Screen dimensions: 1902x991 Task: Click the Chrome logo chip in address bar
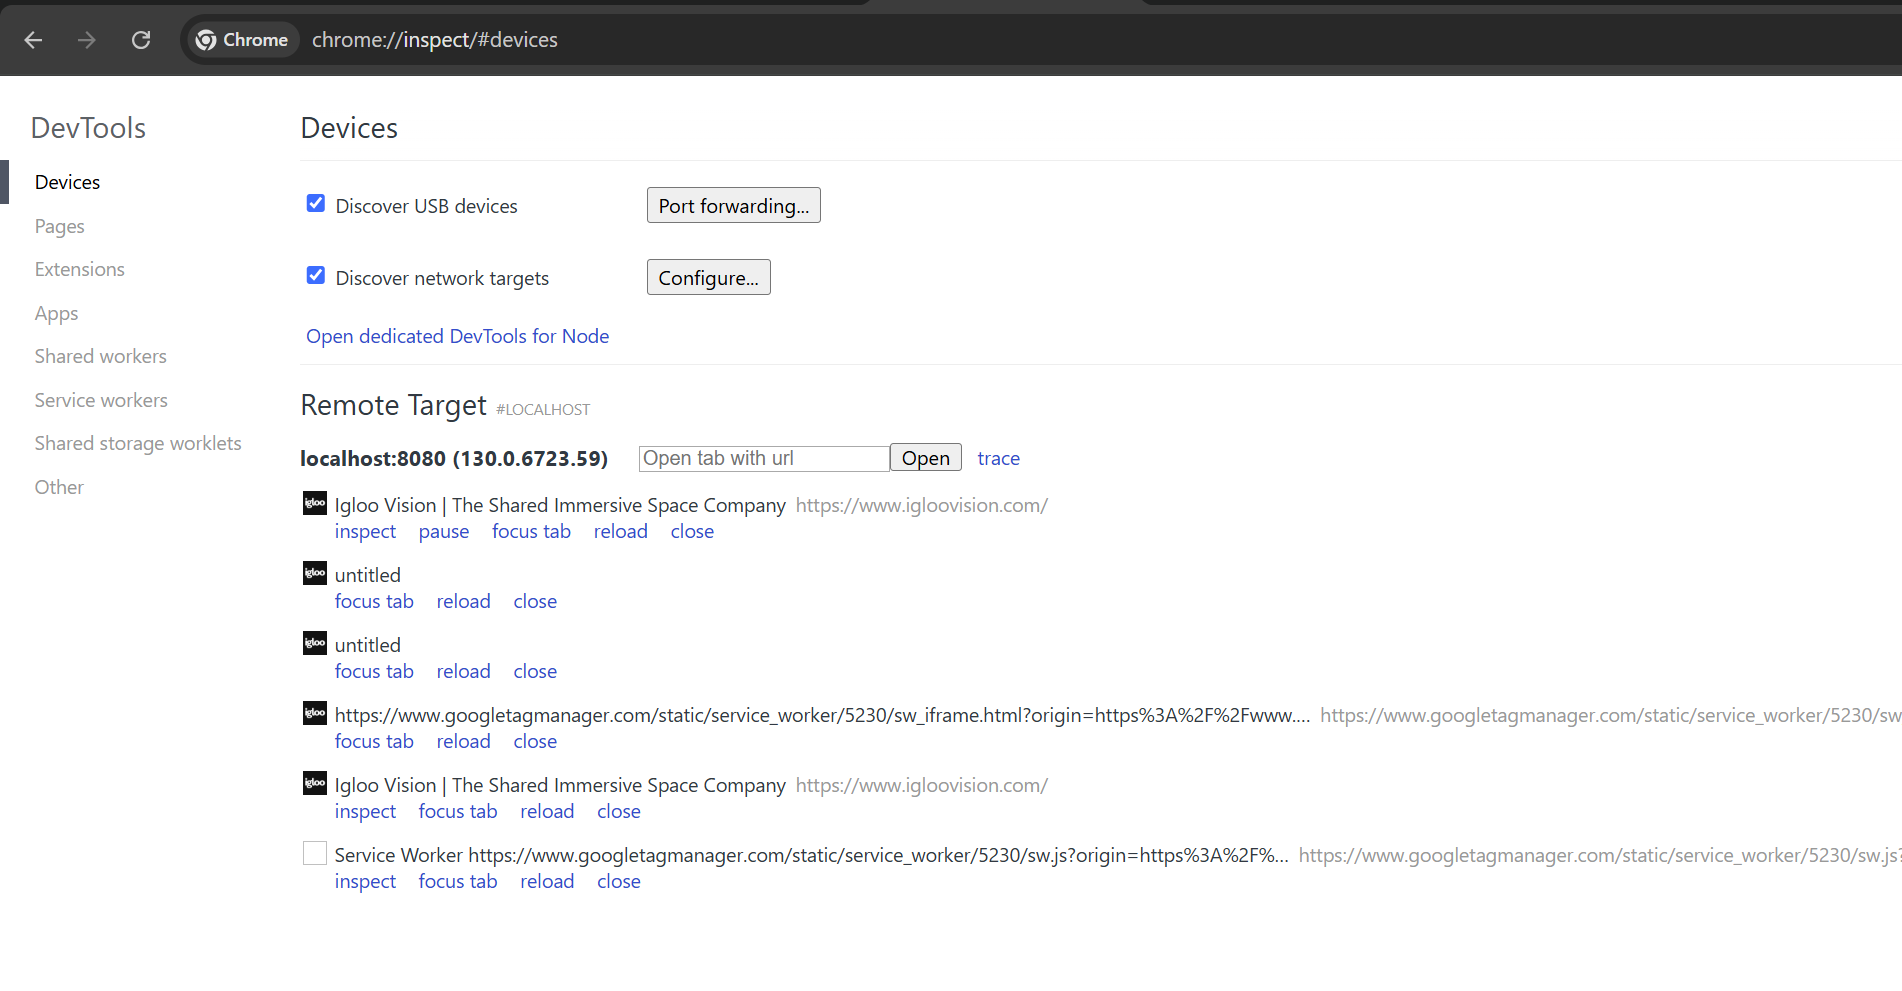(x=243, y=40)
